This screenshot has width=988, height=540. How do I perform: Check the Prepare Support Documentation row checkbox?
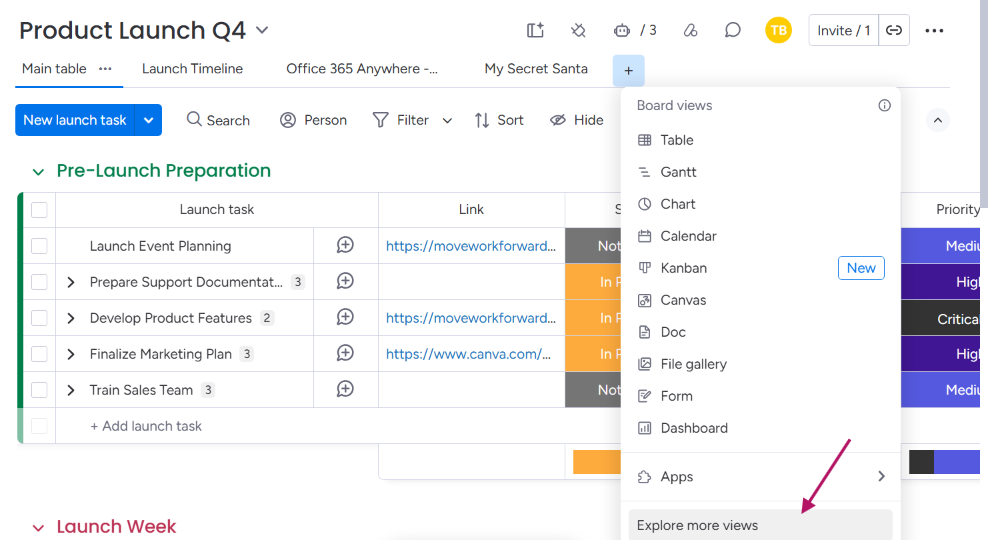point(39,282)
